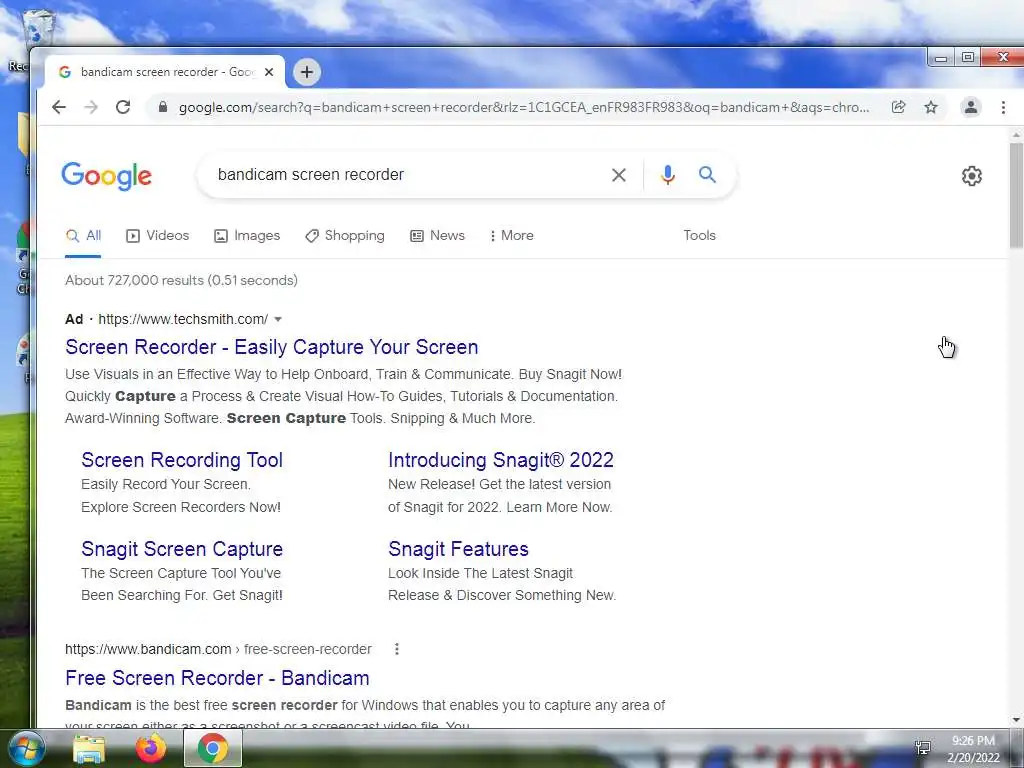The image size is (1024, 768).
Task: Reload the current page
Action: [x=123, y=107]
